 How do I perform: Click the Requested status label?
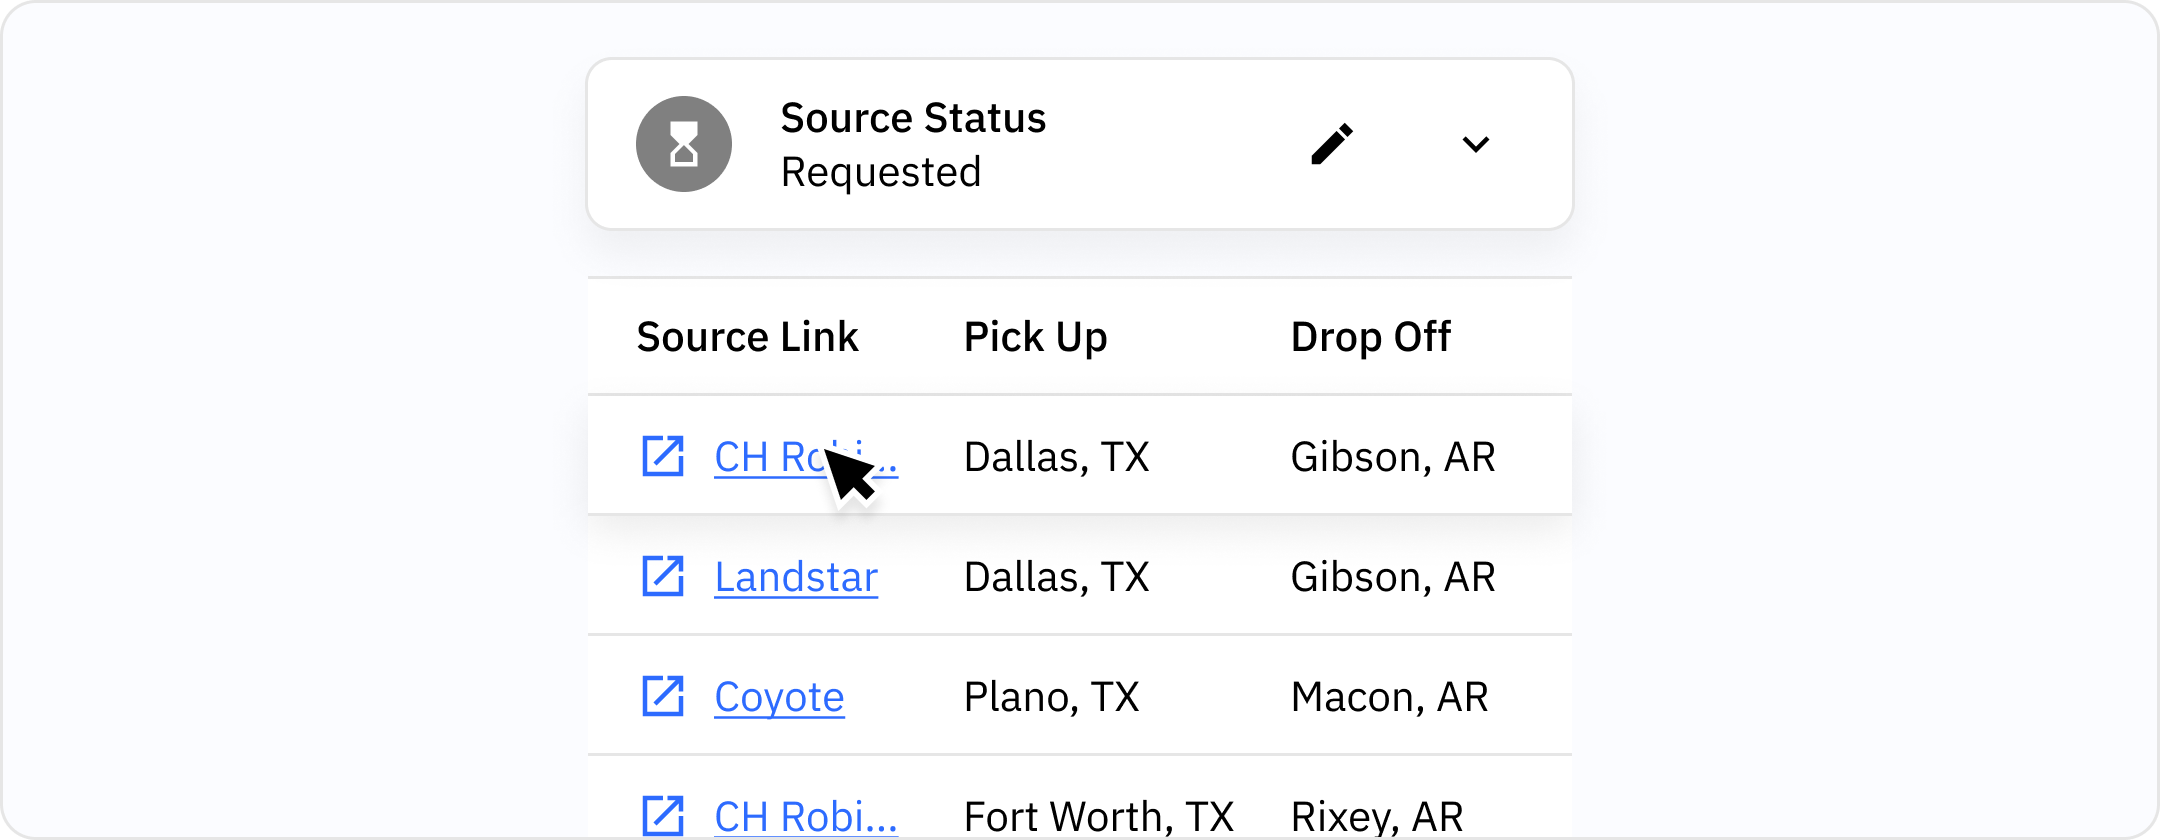881,172
